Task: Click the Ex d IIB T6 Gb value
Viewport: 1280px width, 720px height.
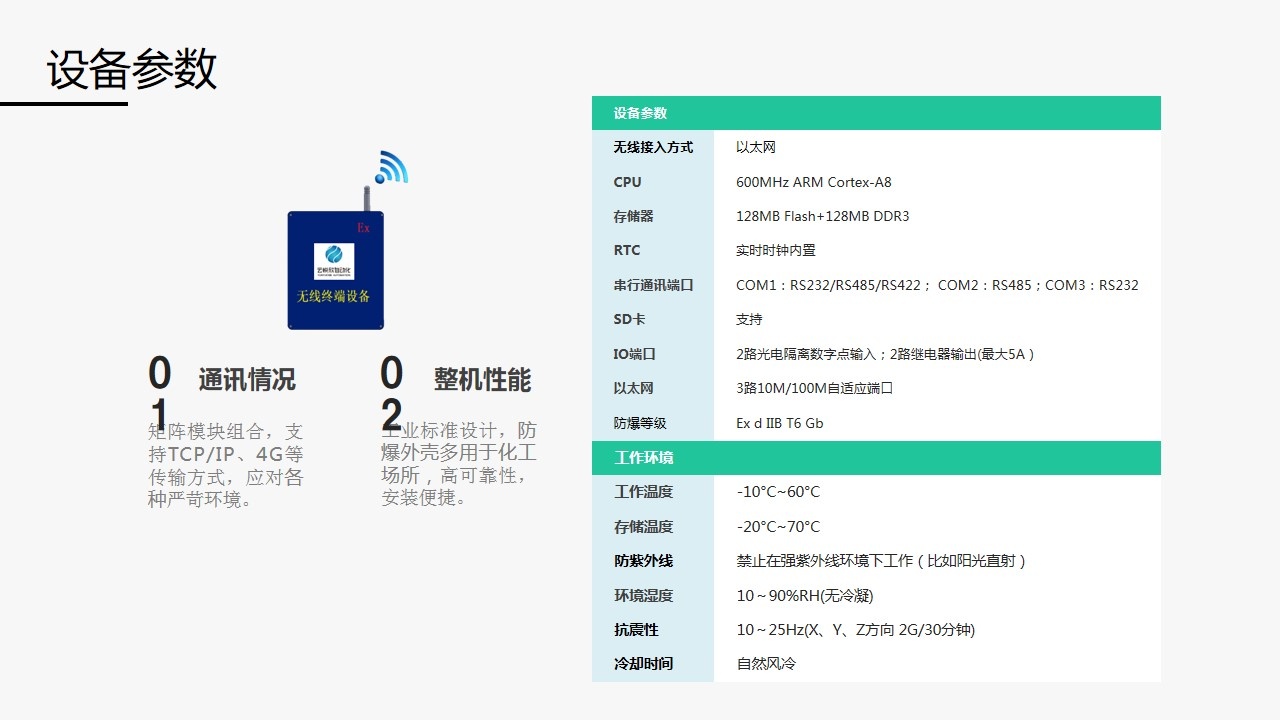Action: tap(779, 423)
